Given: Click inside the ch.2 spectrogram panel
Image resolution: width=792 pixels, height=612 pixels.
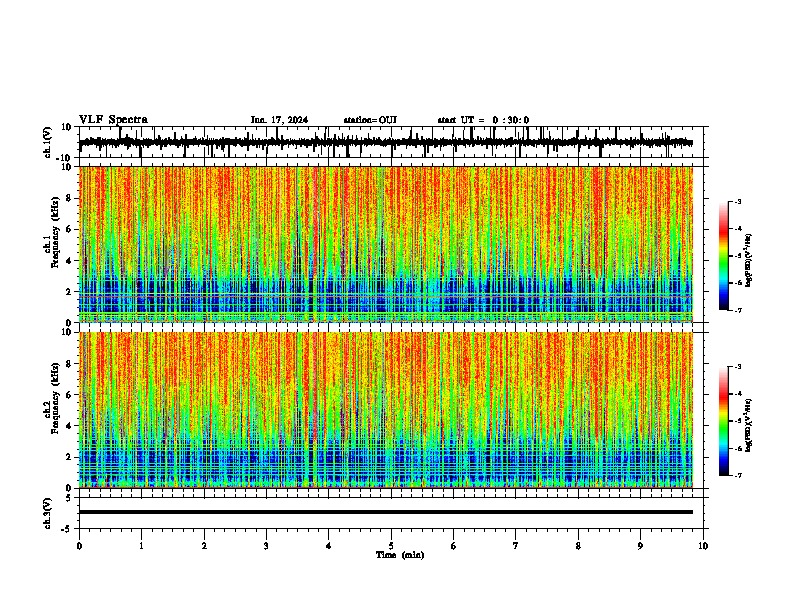Looking at the screenshot, I should [386, 410].
